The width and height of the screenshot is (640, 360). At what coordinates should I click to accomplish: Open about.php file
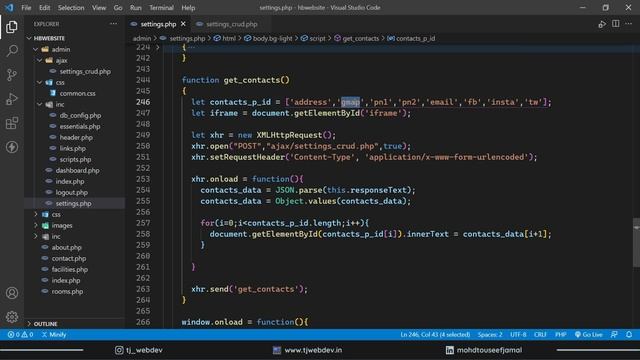pos(67,247)
